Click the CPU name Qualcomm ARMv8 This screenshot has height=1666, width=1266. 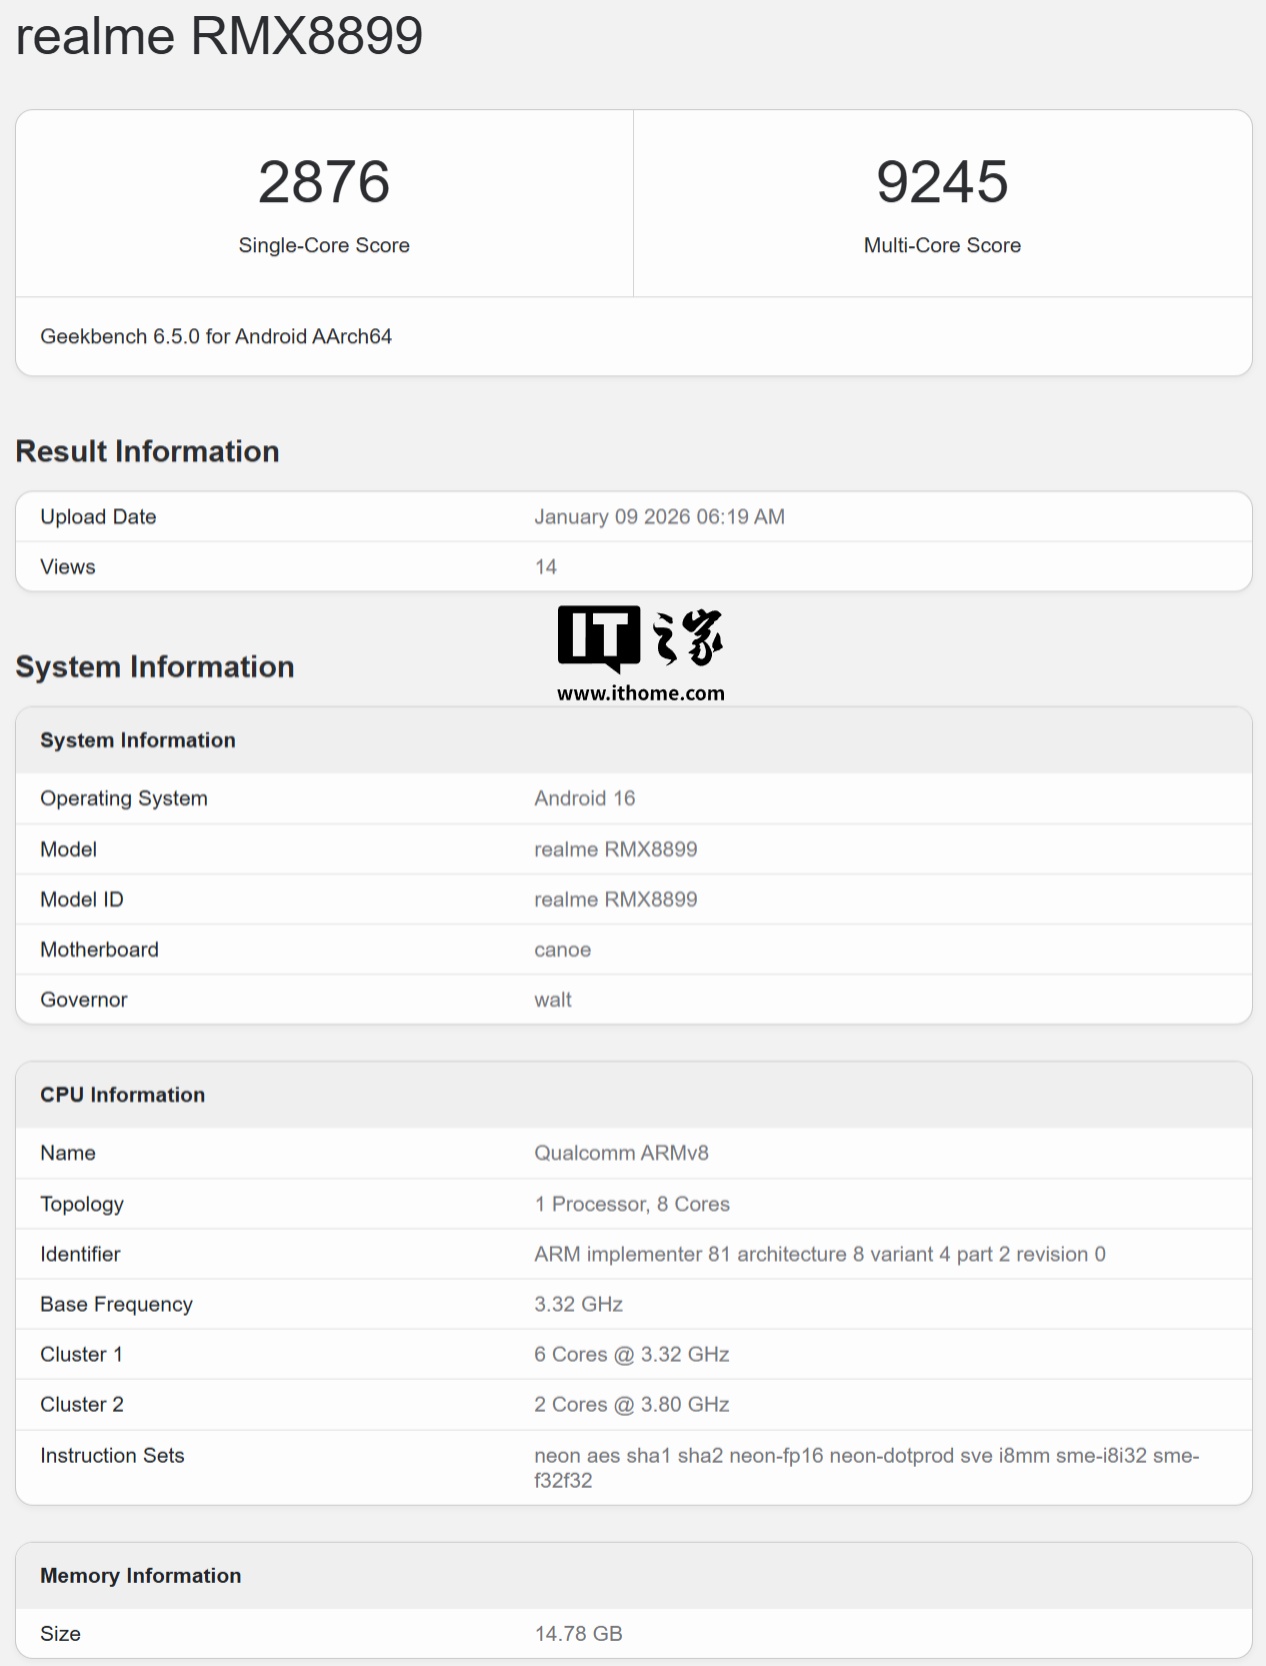(621, 1153)
